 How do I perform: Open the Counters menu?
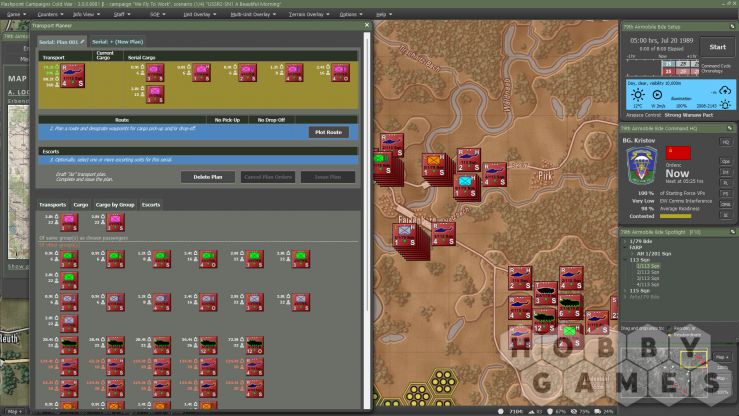[50, 14]
